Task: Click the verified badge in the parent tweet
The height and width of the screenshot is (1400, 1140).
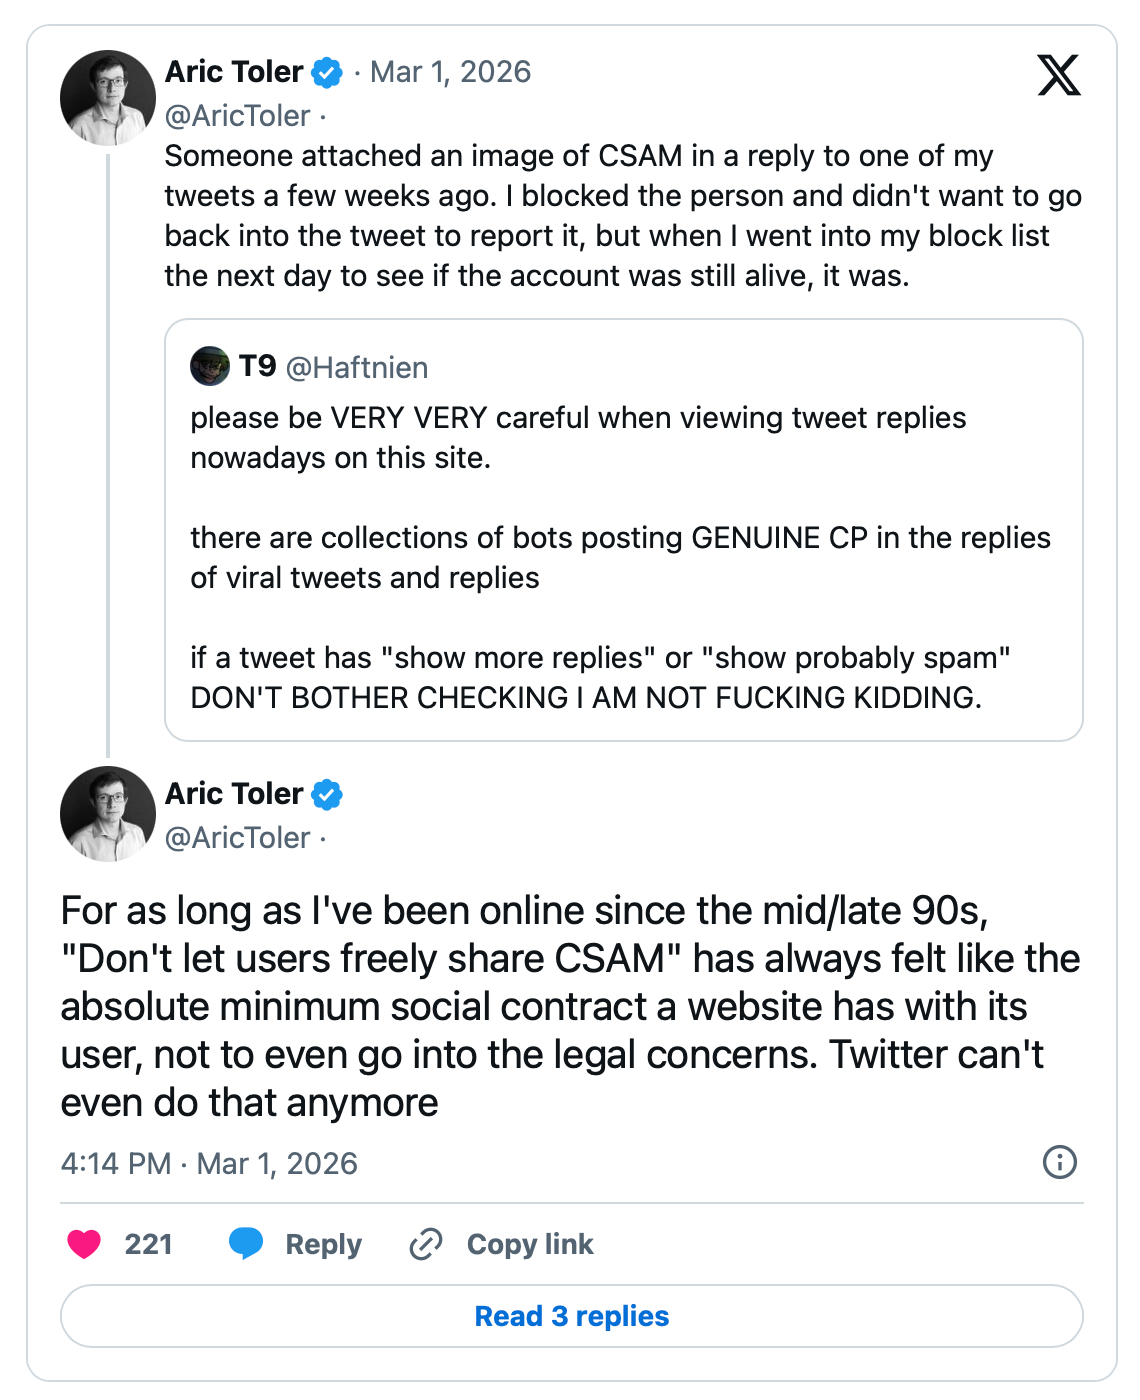Action: coord(327,73)
